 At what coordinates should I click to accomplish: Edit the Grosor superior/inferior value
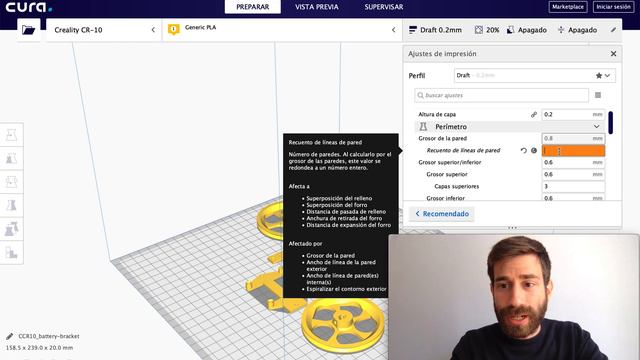573,162
